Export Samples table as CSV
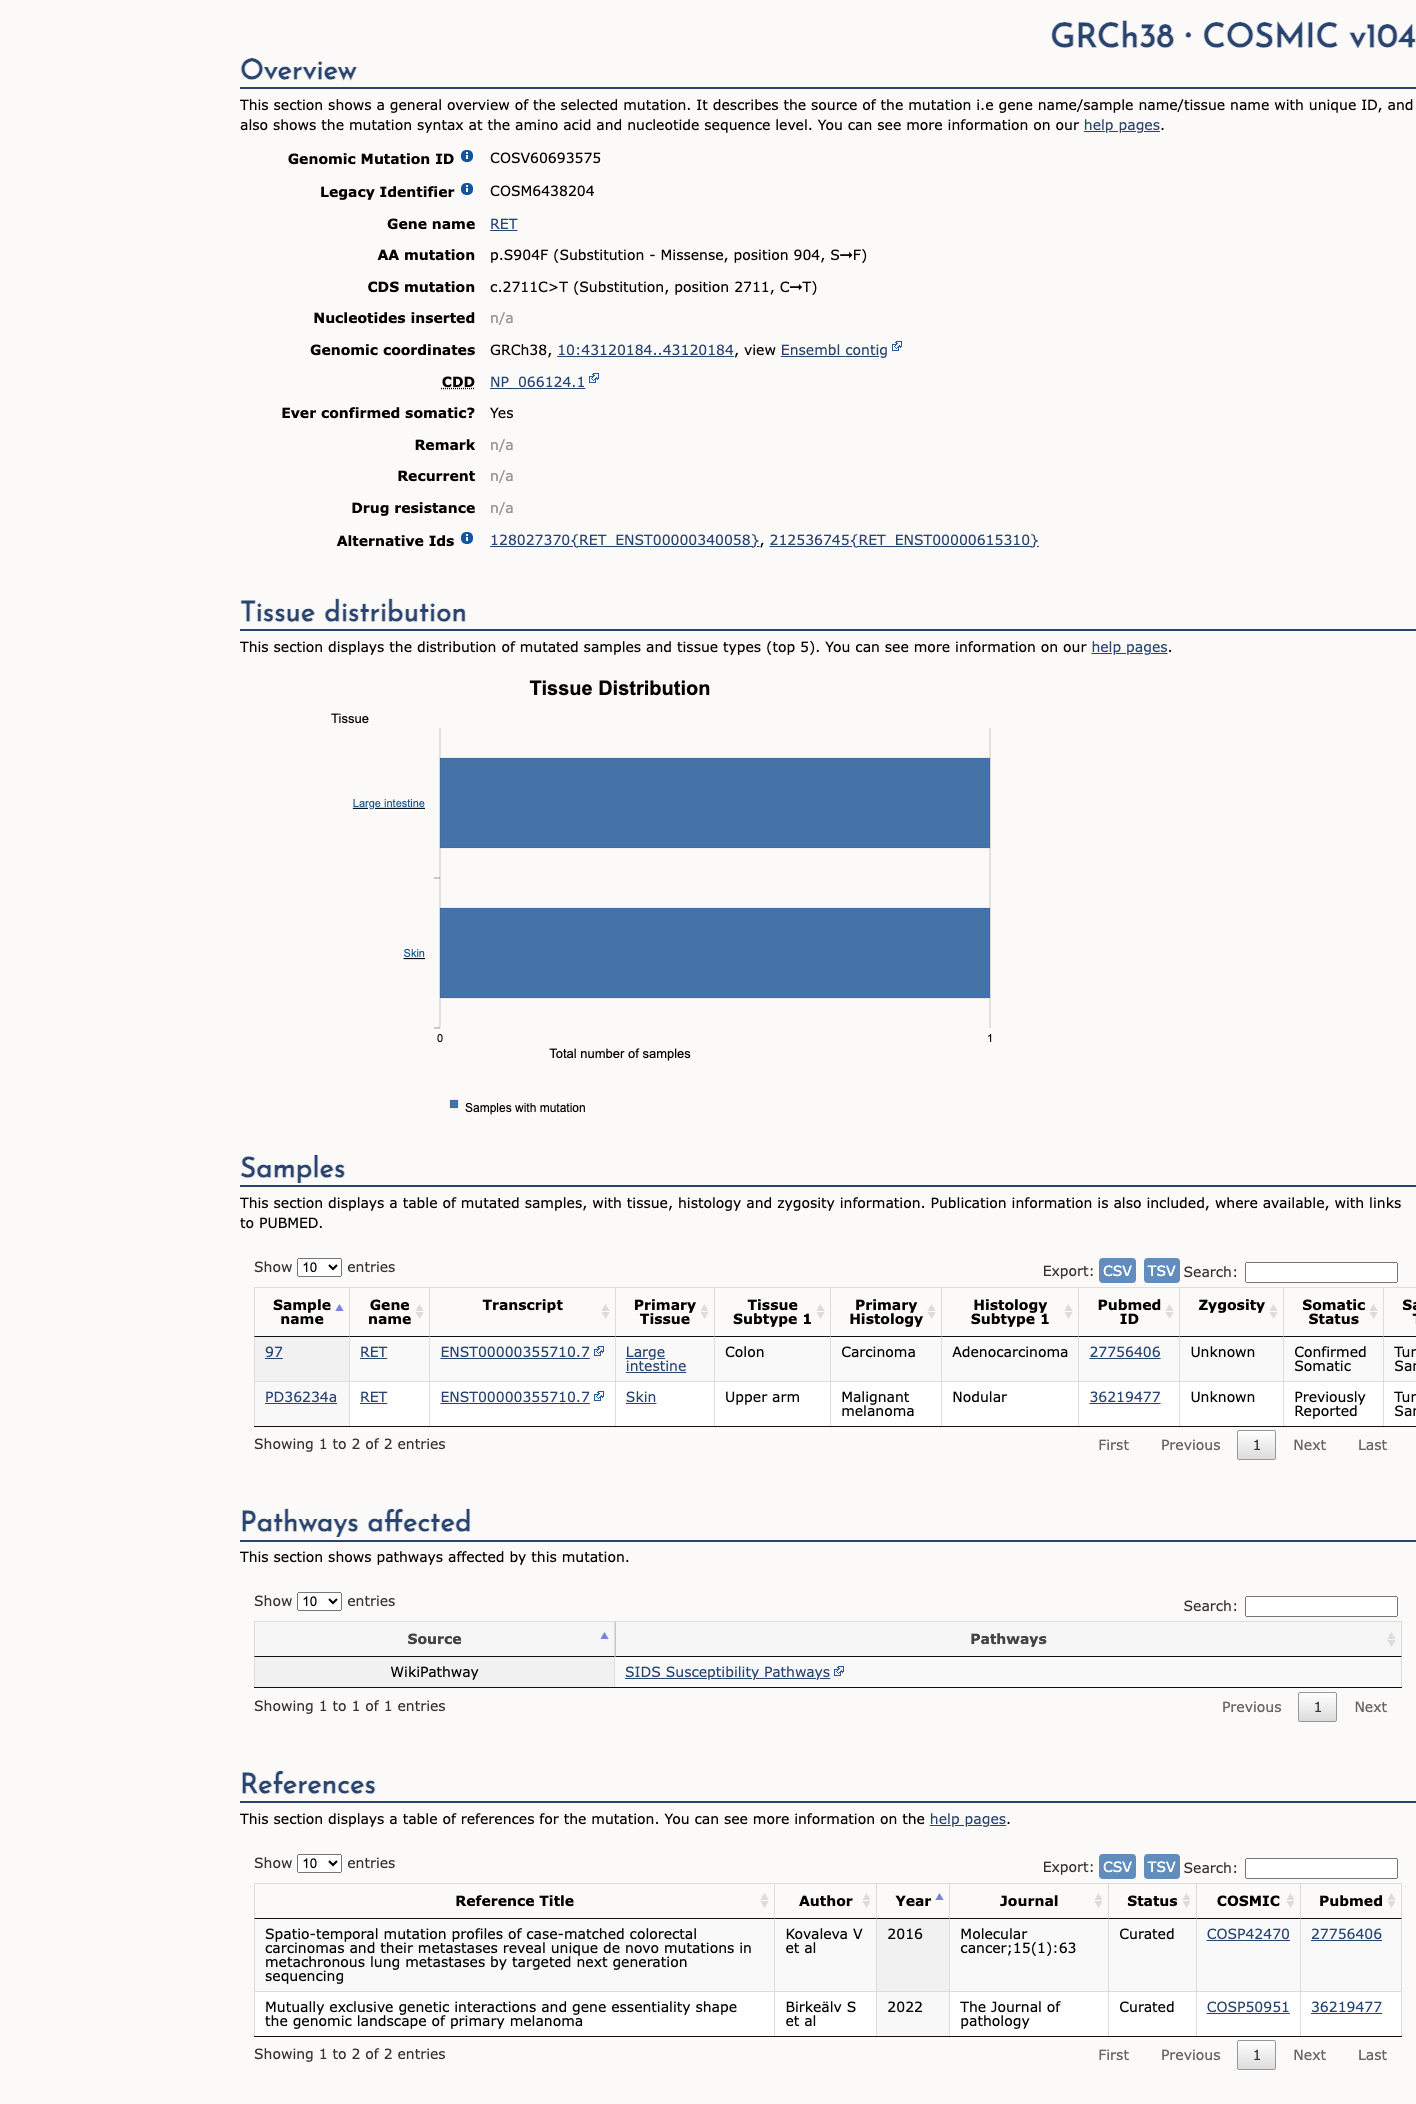The image size is (1416, 2104). point(1117,1270)
